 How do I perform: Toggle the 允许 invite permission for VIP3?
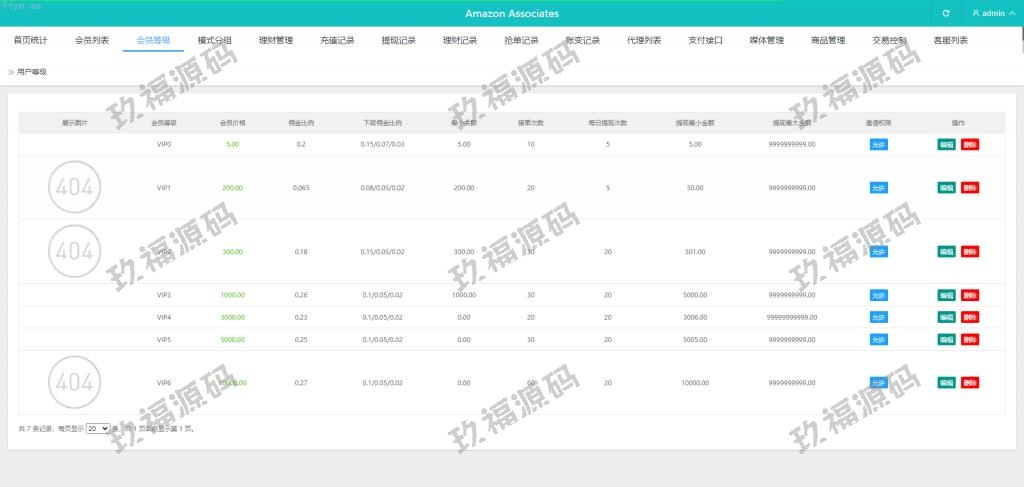(878, 295)
